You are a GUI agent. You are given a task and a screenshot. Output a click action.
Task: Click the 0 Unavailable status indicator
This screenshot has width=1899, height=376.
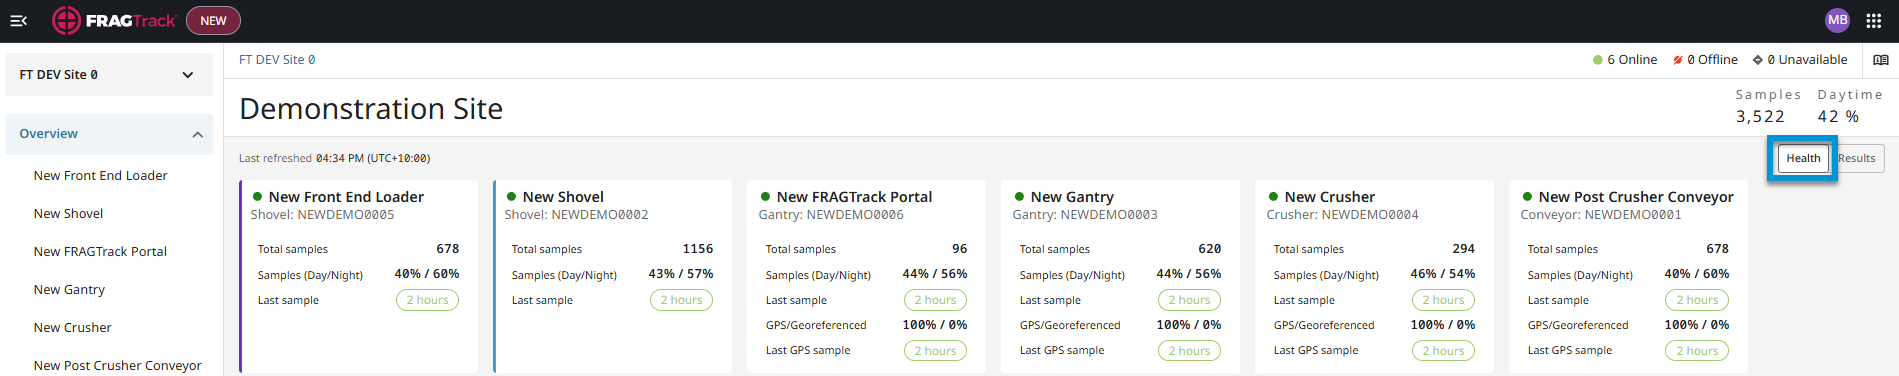tap(1800, 60)
